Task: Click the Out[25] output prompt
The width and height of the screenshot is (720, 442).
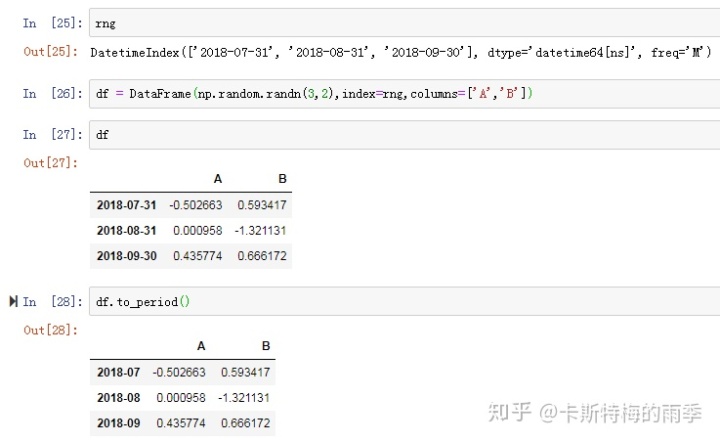Action: click(51, 51)
